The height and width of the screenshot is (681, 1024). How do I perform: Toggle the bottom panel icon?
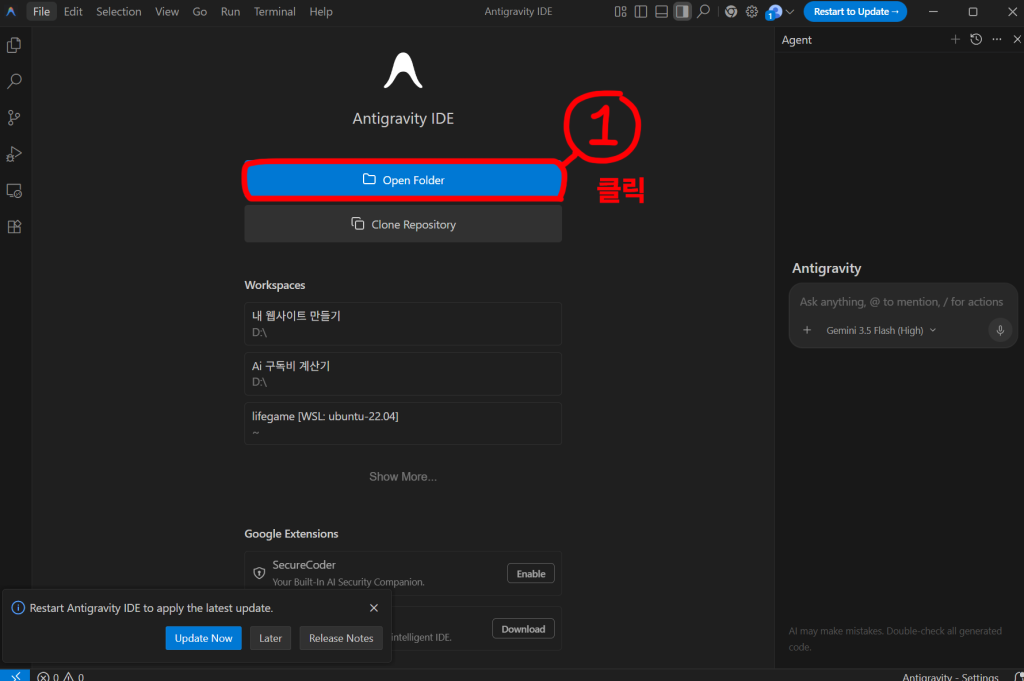coord(661,12)
